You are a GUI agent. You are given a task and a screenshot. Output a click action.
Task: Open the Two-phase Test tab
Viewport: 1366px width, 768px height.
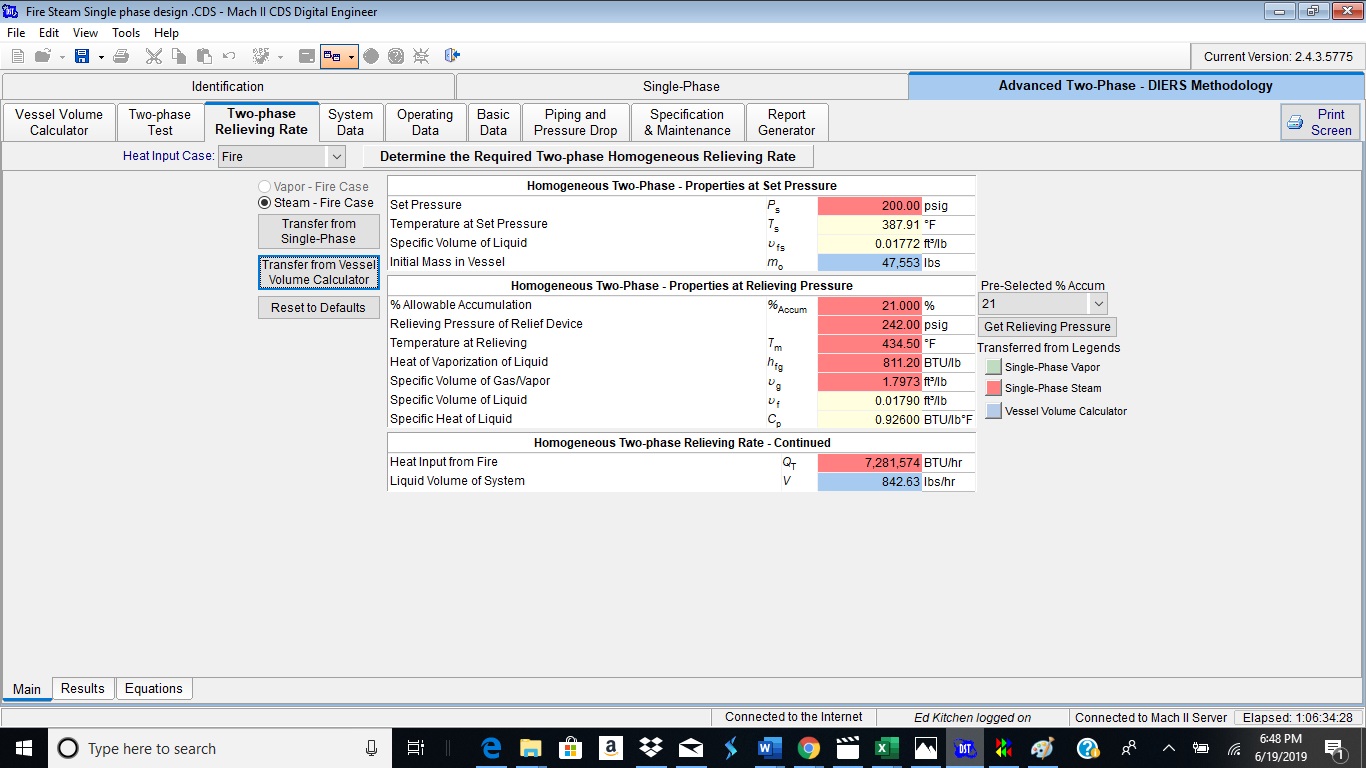pos(160,122)
